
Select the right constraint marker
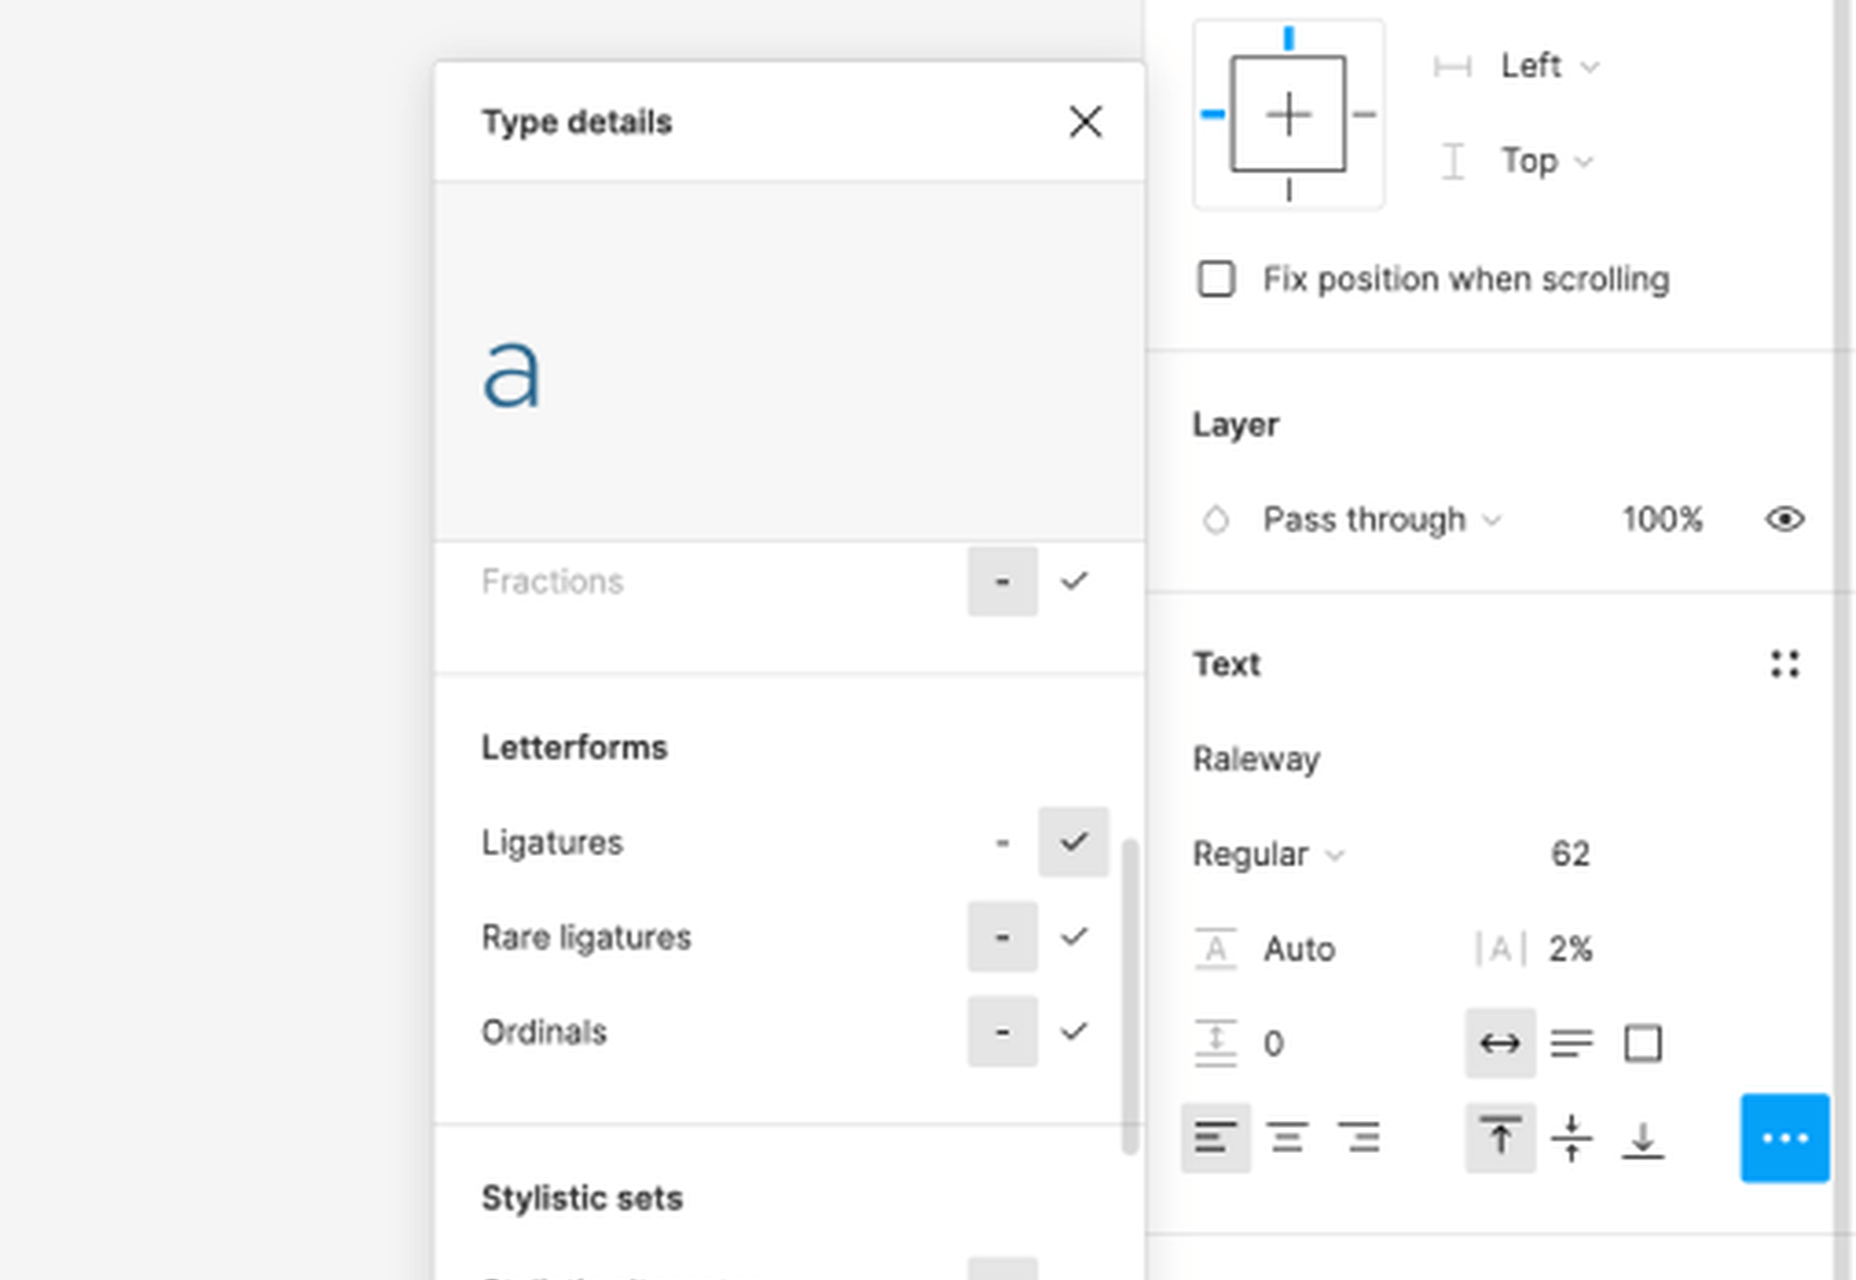pyautogui.click(x=1364, y=114)
